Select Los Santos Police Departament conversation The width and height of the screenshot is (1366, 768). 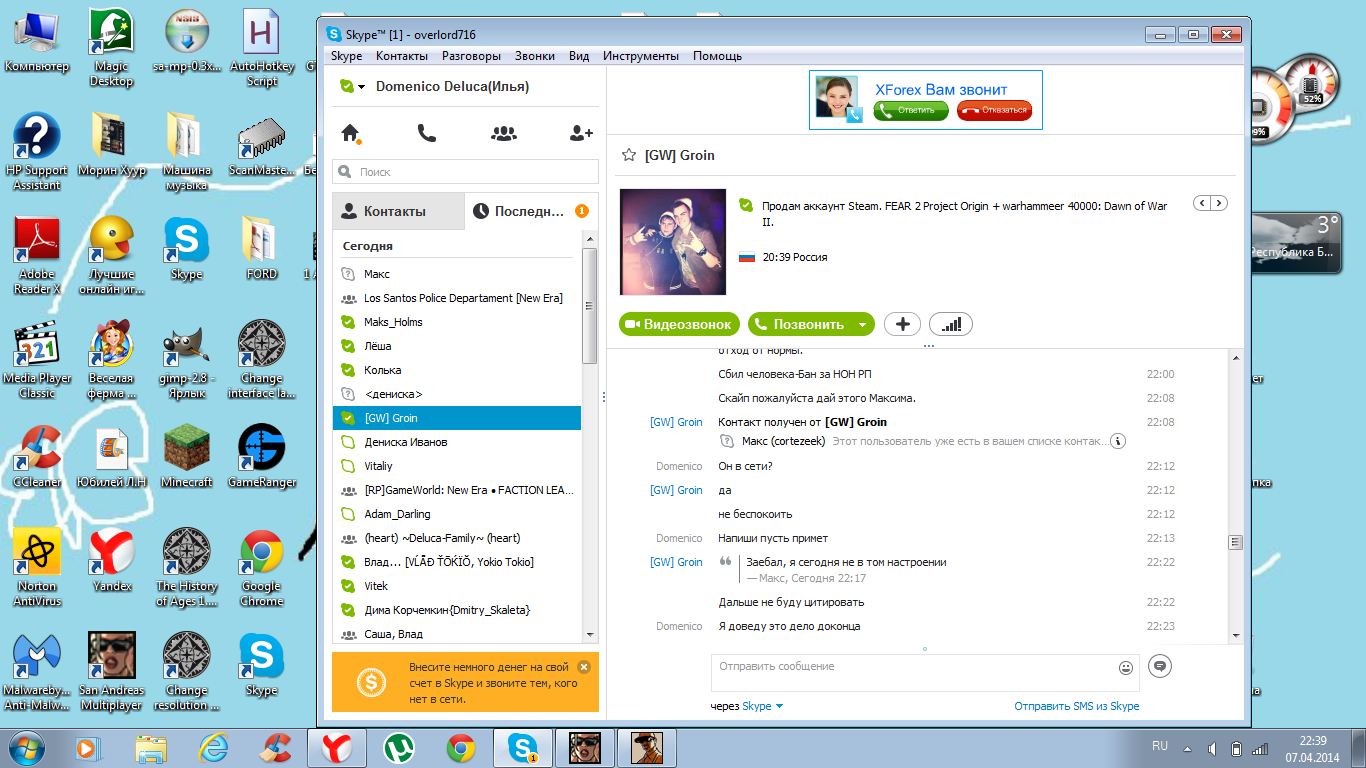click(x=457, y=298)
